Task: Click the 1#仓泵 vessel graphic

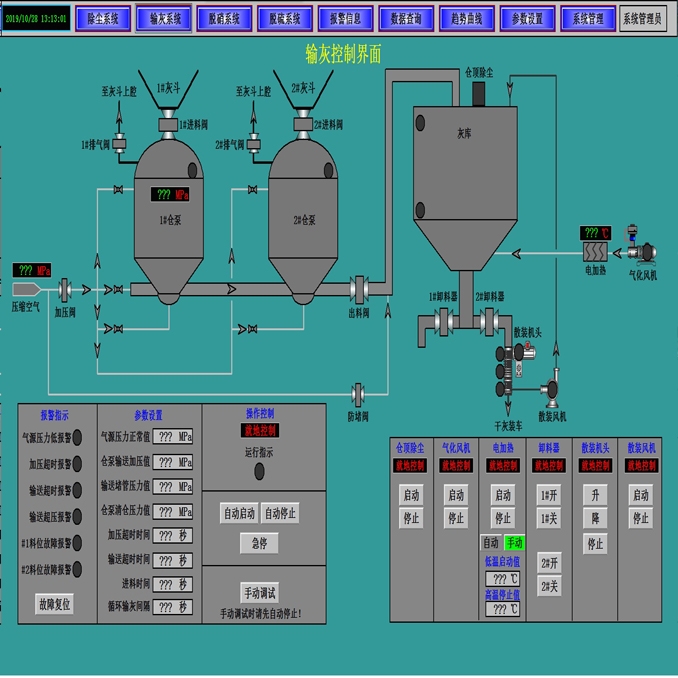Action: coord(169,222)
